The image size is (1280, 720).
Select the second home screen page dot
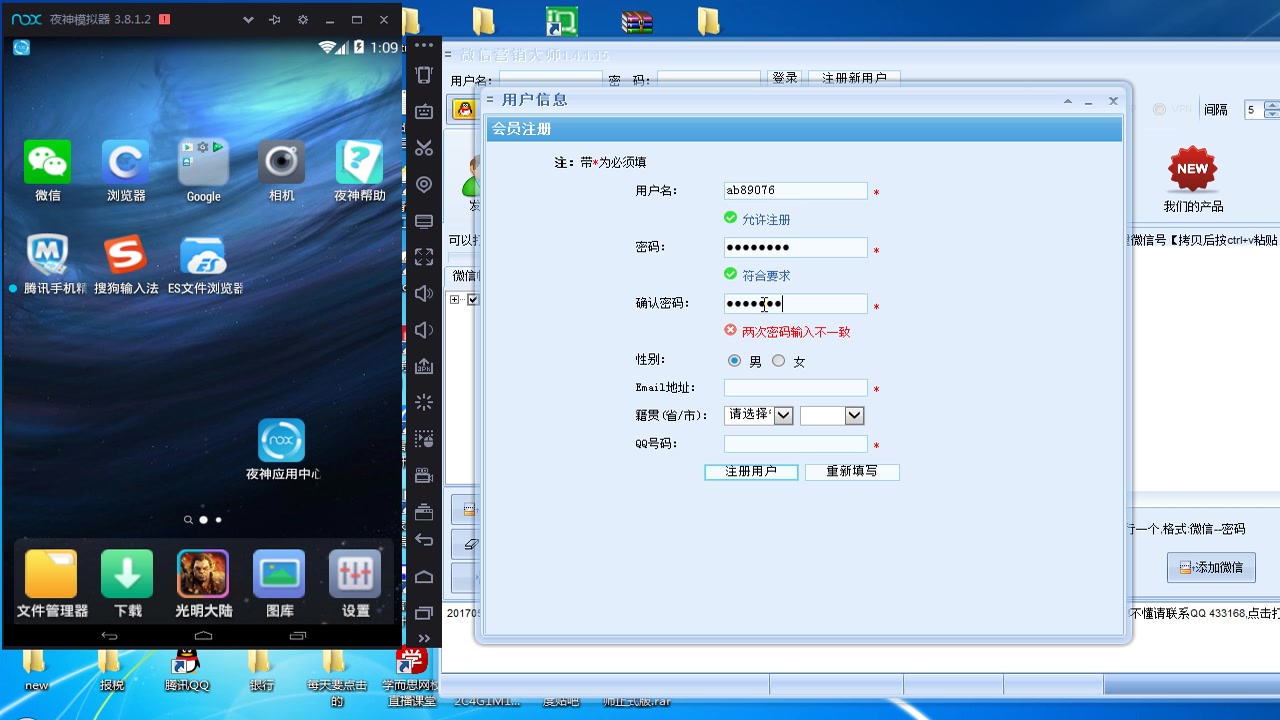pos(219,520)
